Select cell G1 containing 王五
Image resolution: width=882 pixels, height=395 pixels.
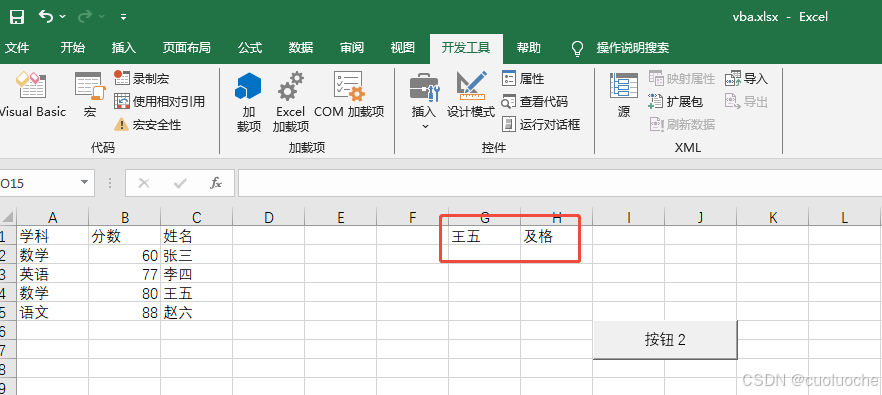click(x=485, y=236)
